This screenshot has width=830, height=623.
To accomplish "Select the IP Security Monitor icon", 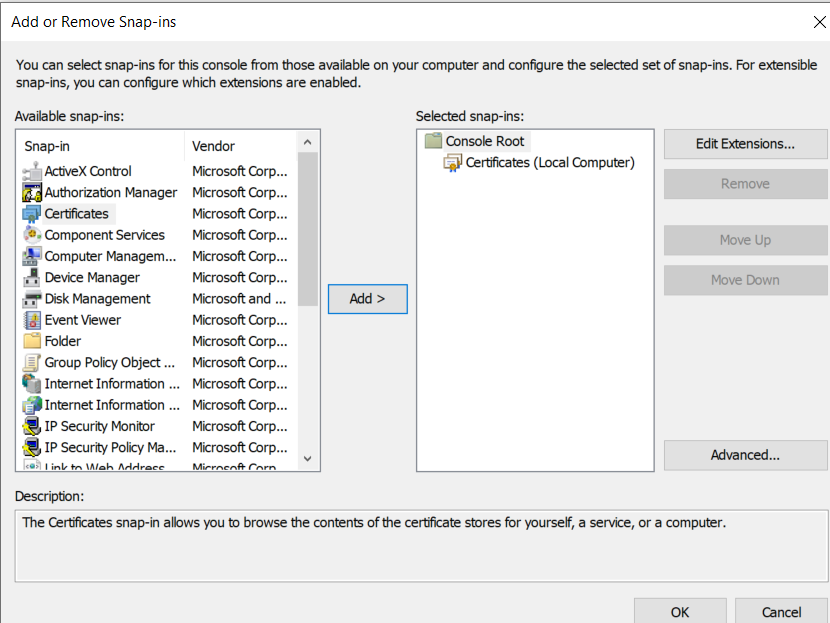I will pos(32,426).
